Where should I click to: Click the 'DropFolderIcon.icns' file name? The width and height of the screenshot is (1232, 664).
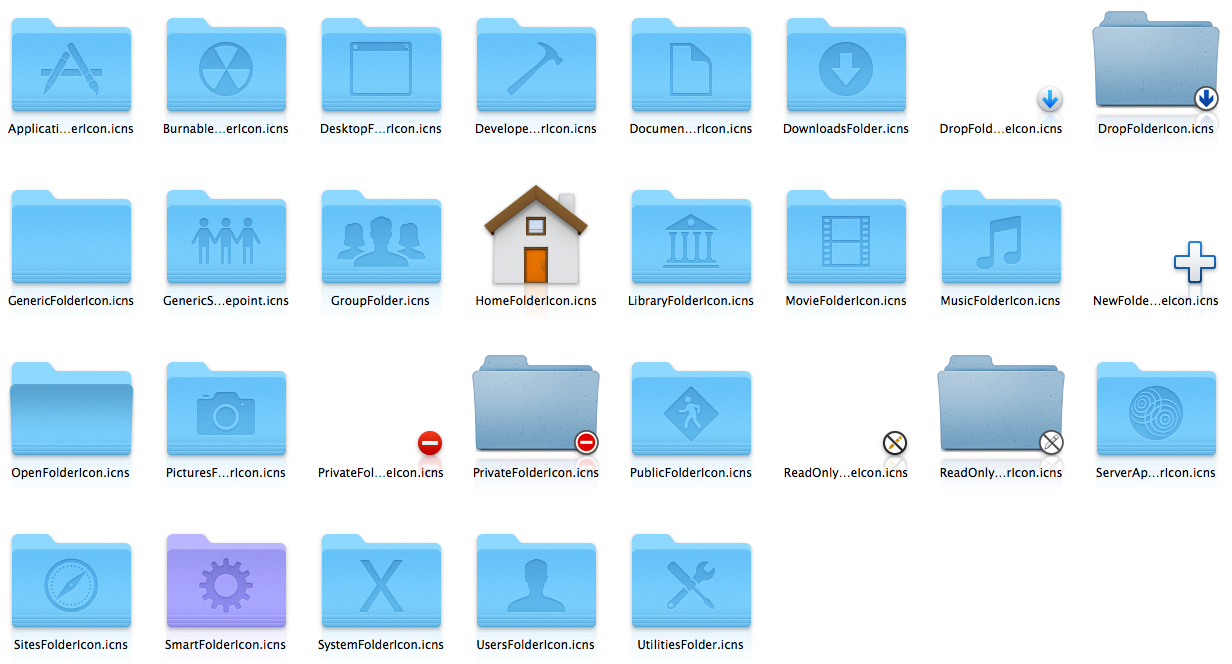(1156, 129)
